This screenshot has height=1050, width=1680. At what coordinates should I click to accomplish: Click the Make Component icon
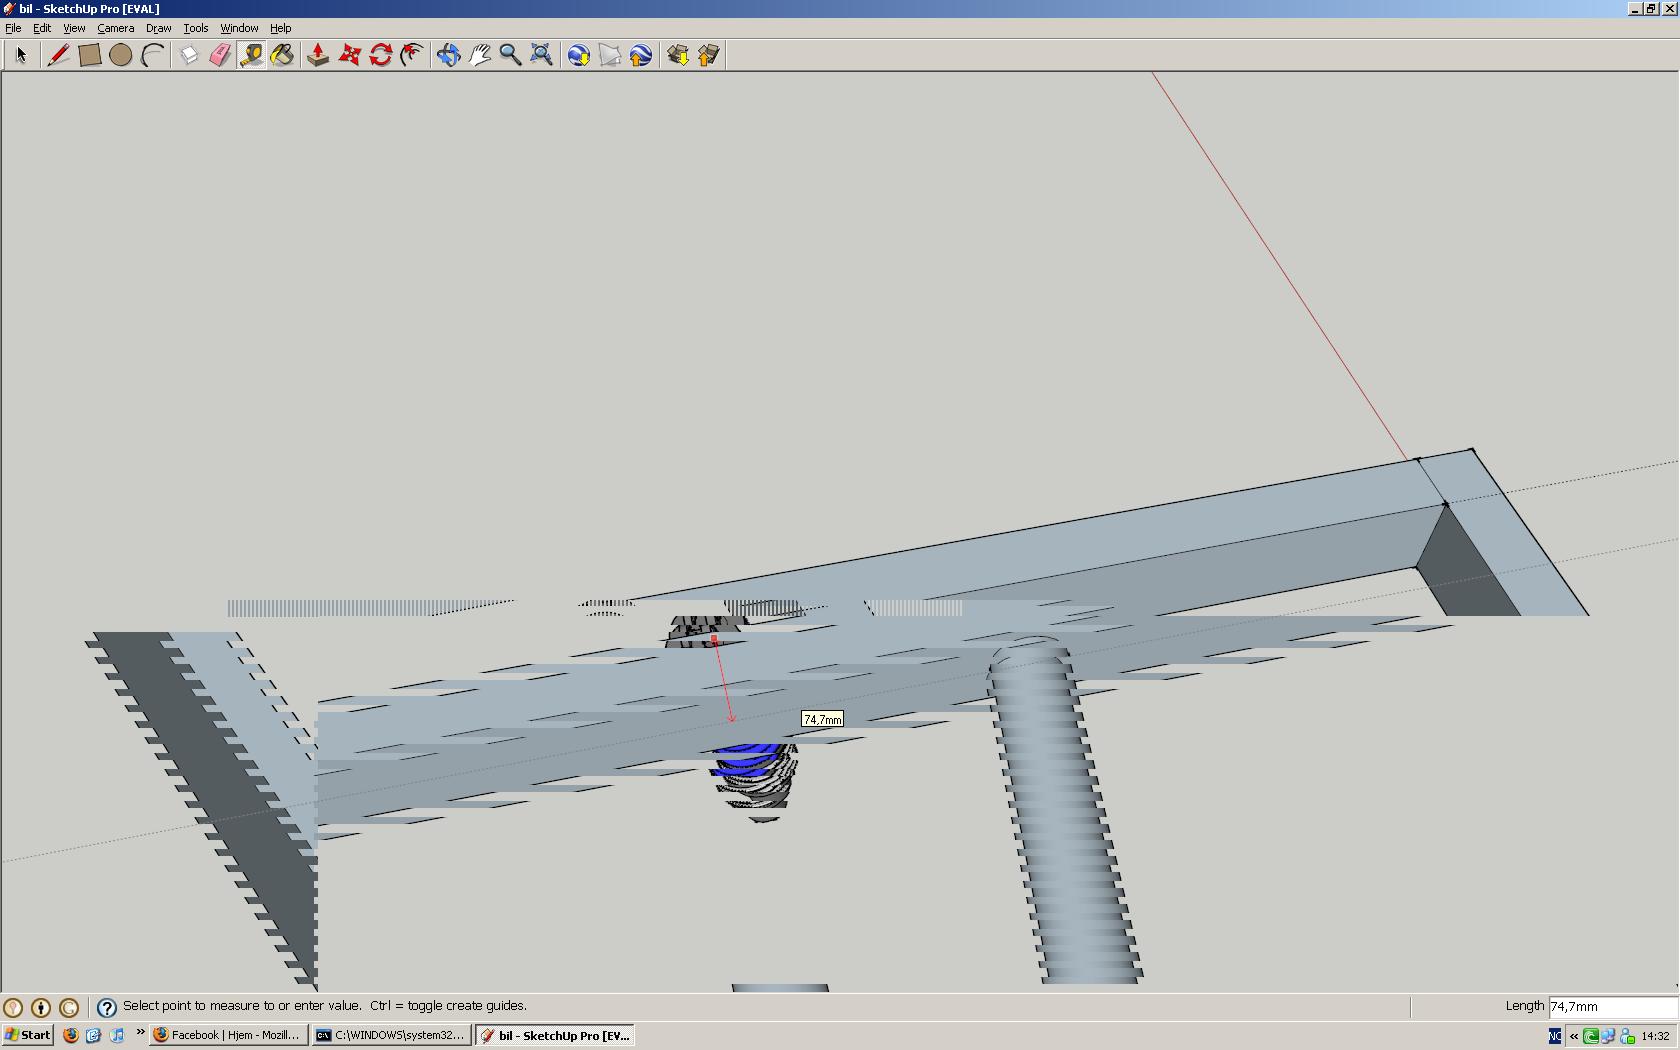pos(189,55)
